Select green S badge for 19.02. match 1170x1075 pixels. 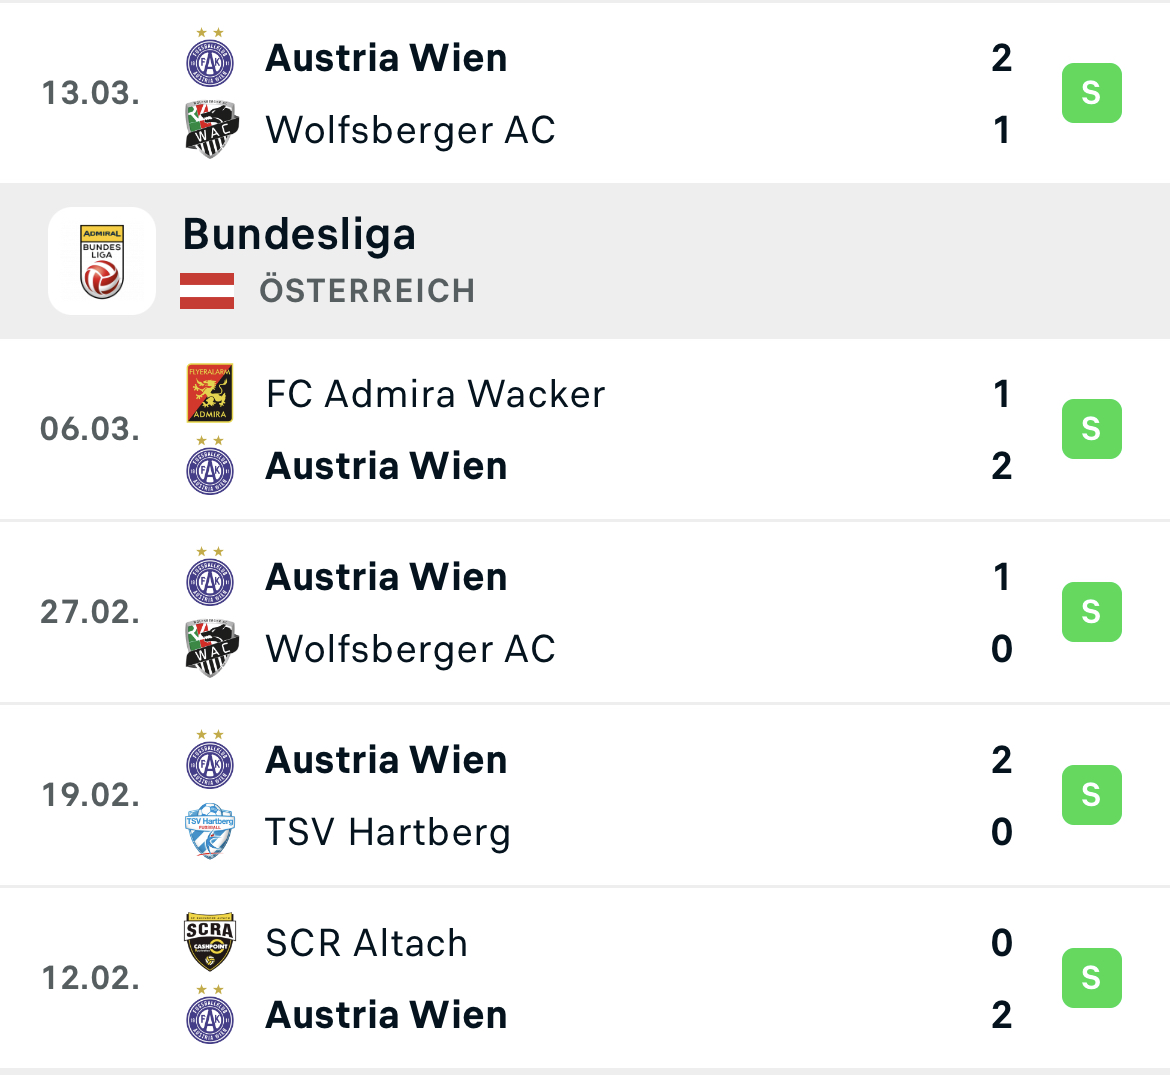[1092, 795]
